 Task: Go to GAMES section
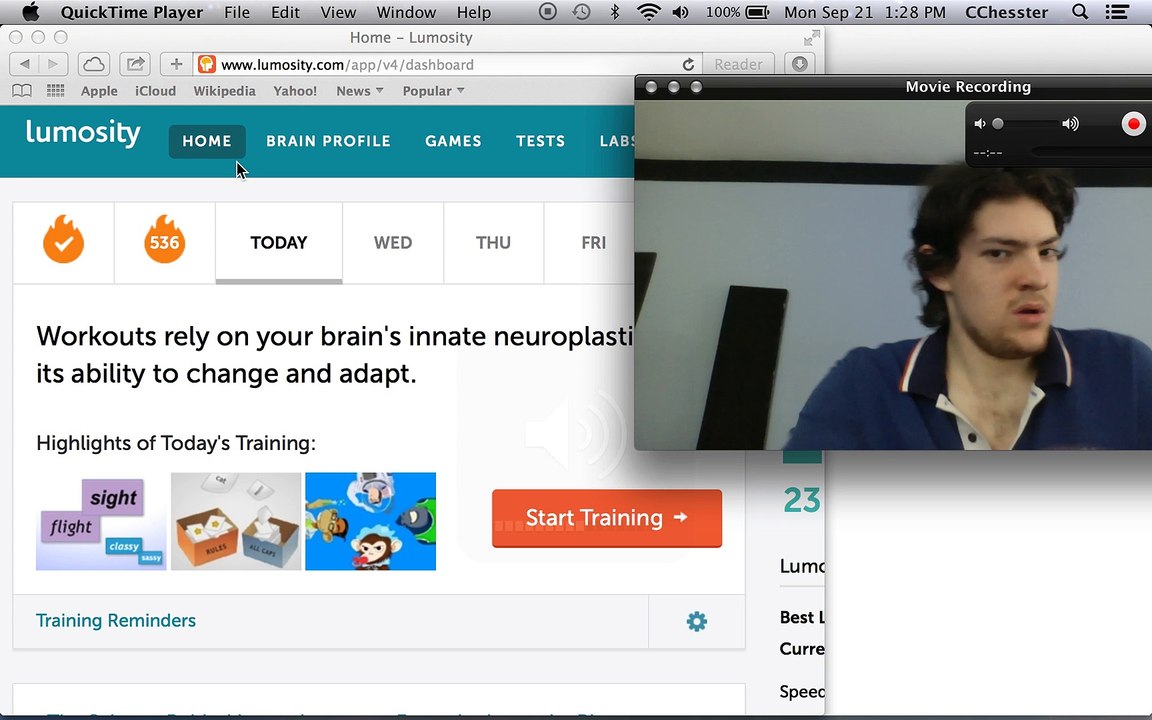(x=453, y=141)
